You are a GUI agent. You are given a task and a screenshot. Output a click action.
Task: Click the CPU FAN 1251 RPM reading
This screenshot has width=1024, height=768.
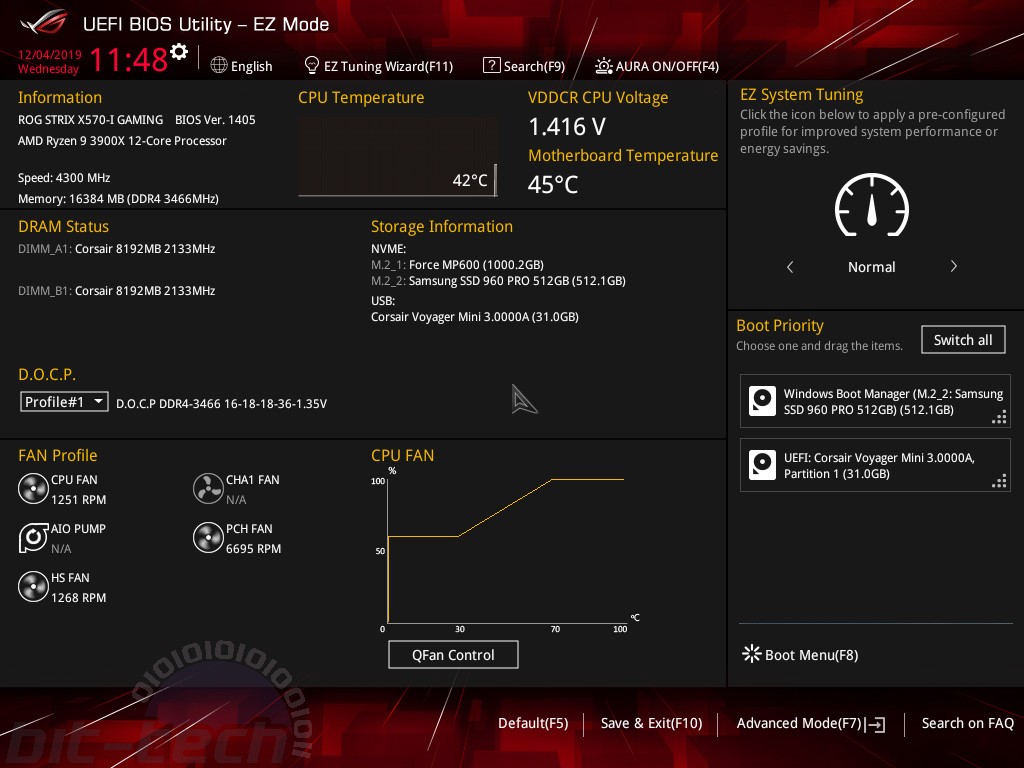(78, 500)
